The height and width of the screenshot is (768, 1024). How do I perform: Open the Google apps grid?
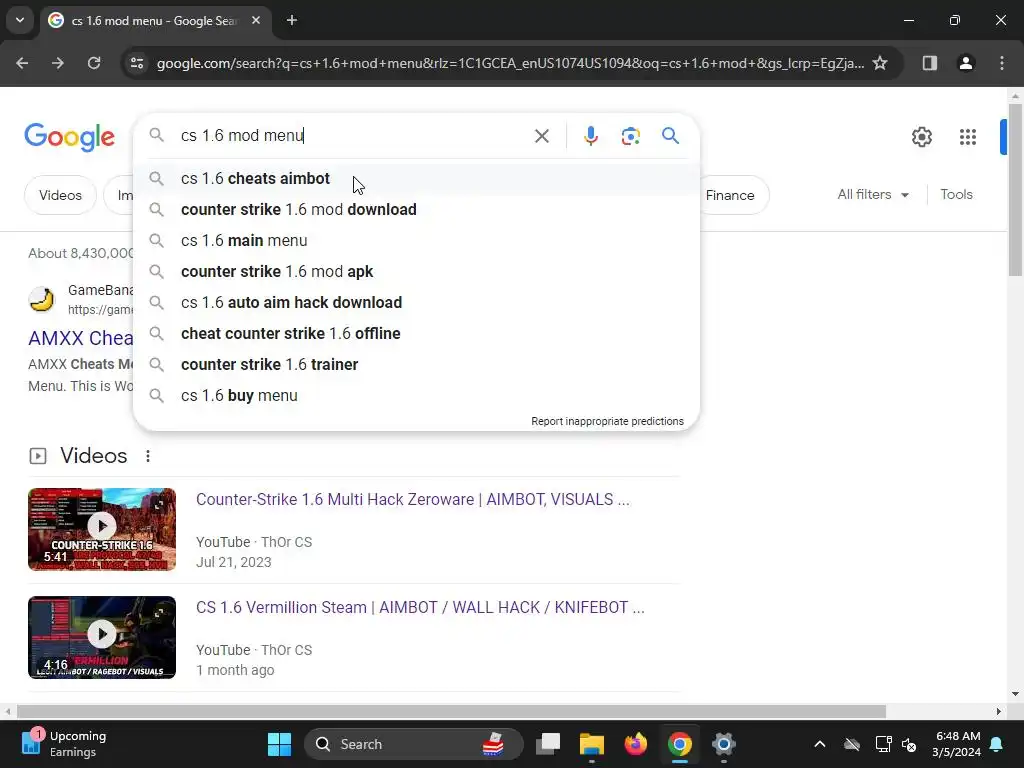(967, 137)
